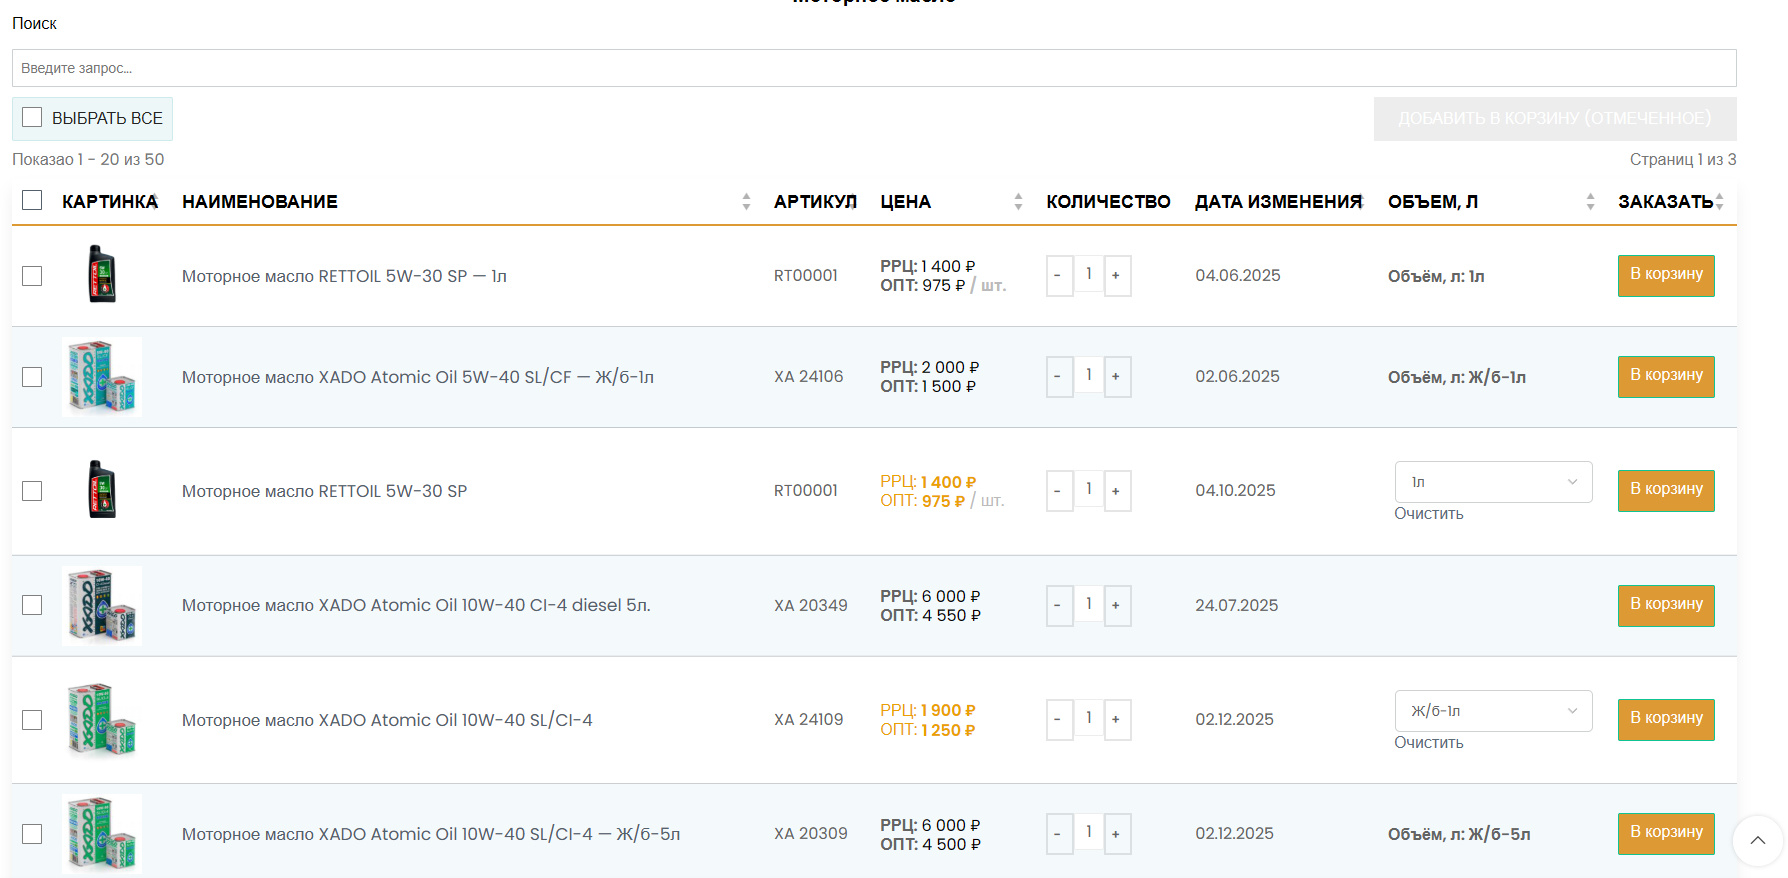Click В корзину in the XA 20309 row
The width and height of the screenshot is (1788, 878).
pyautogui.click(x=1666, y=833)
